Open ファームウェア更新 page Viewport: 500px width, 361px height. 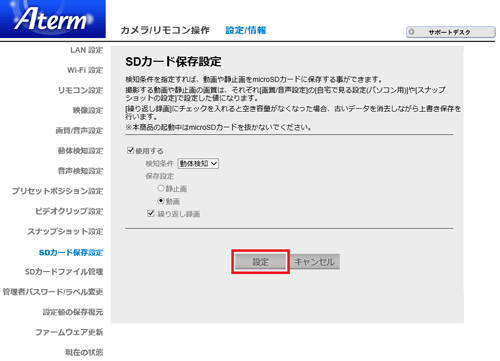(x=69, y=332)
